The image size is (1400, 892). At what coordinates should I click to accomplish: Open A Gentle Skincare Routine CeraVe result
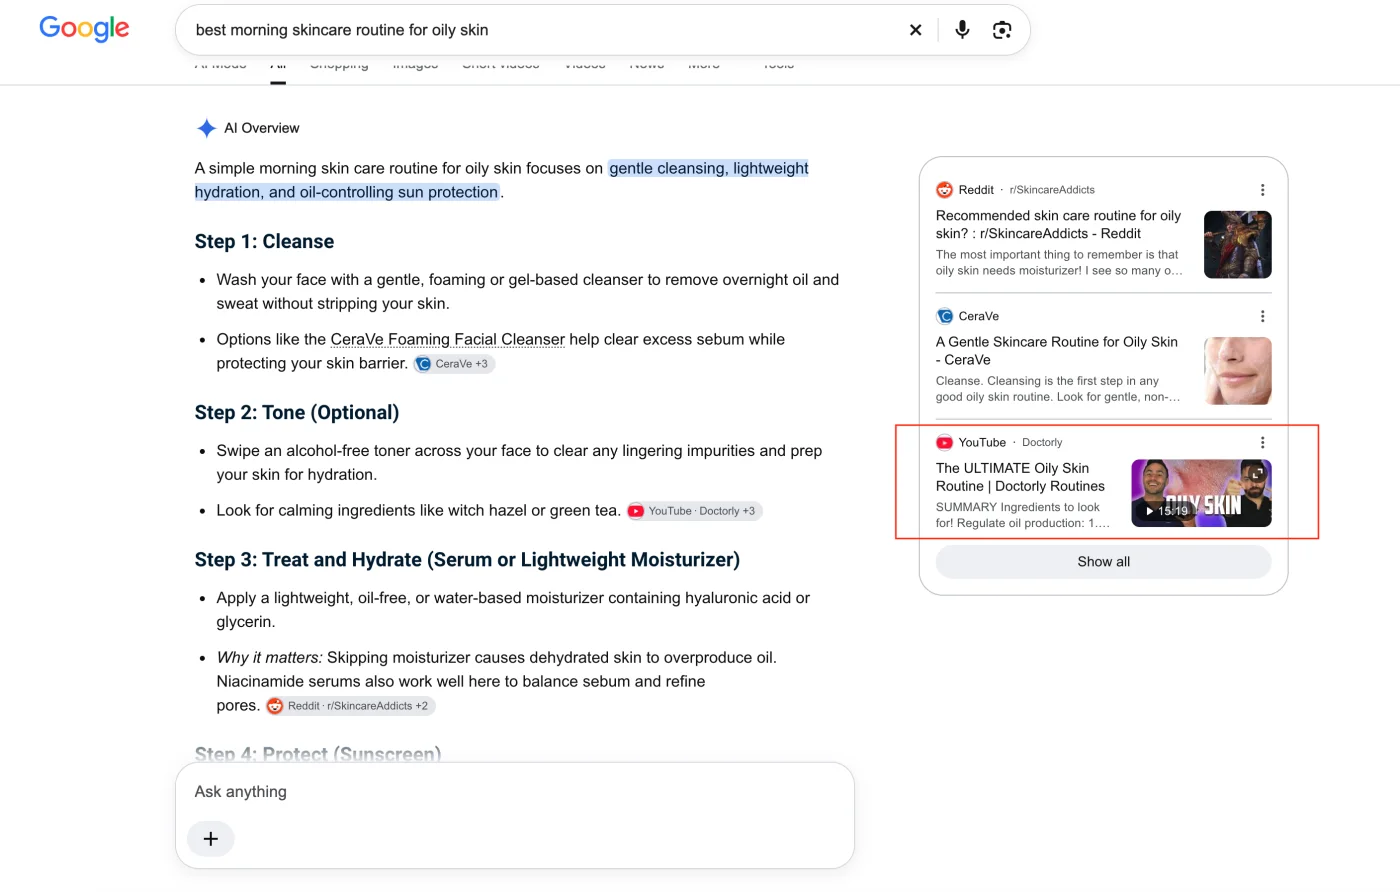tap(1056, 351)
